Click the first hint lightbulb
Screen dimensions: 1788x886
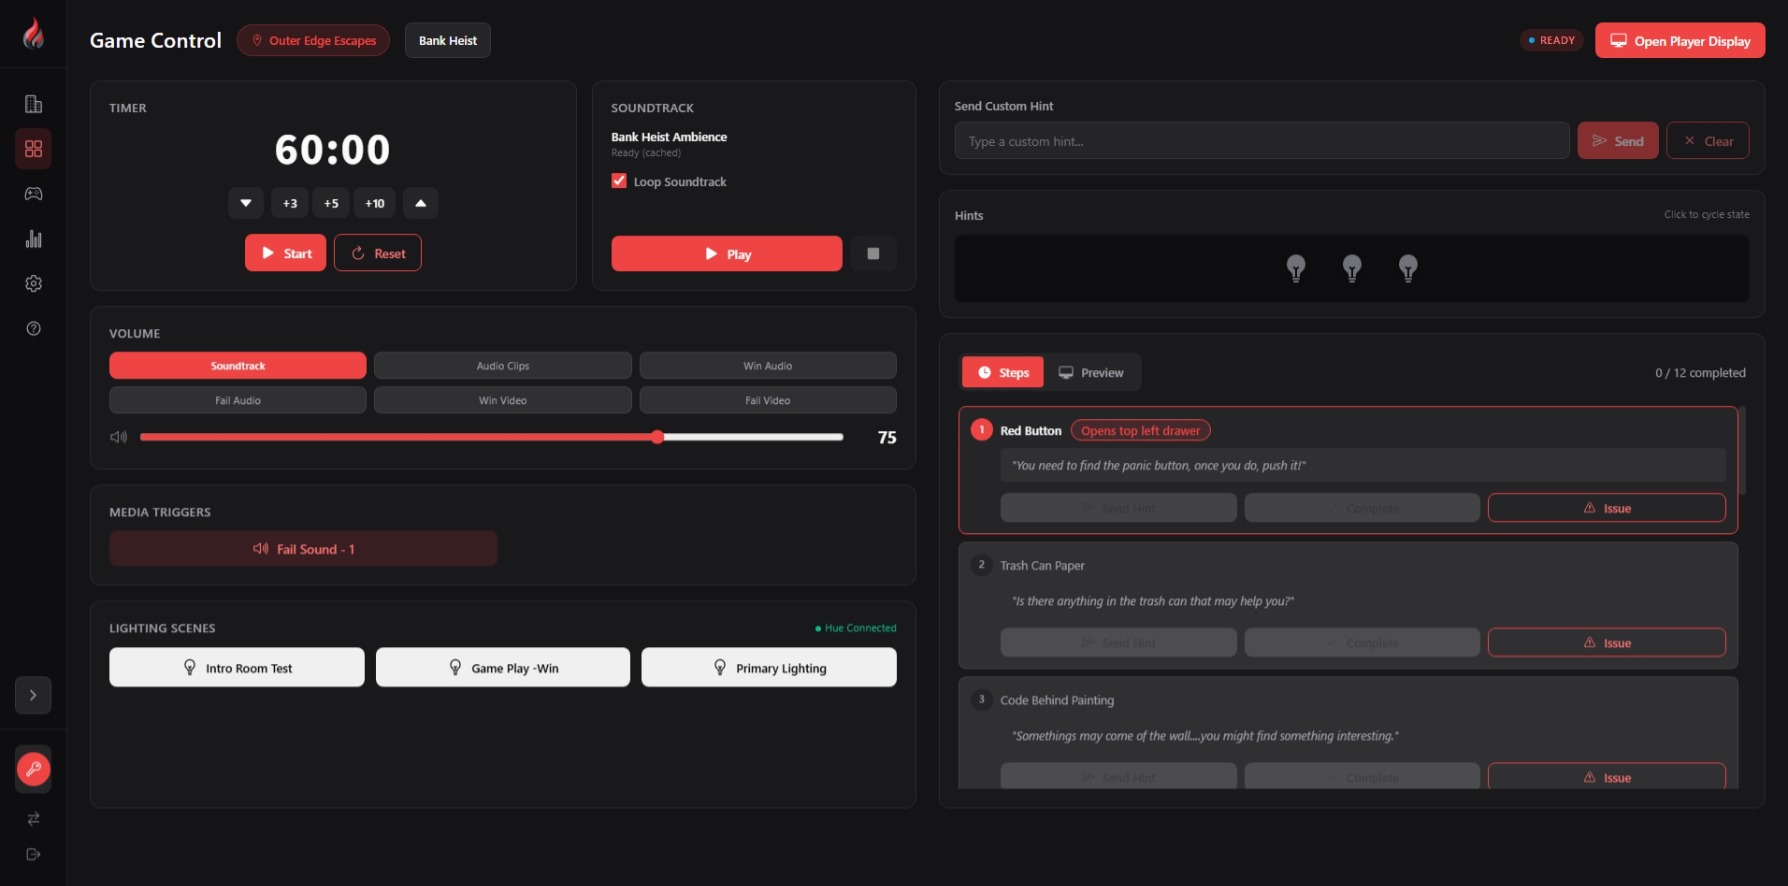(x=1296, y=268)
